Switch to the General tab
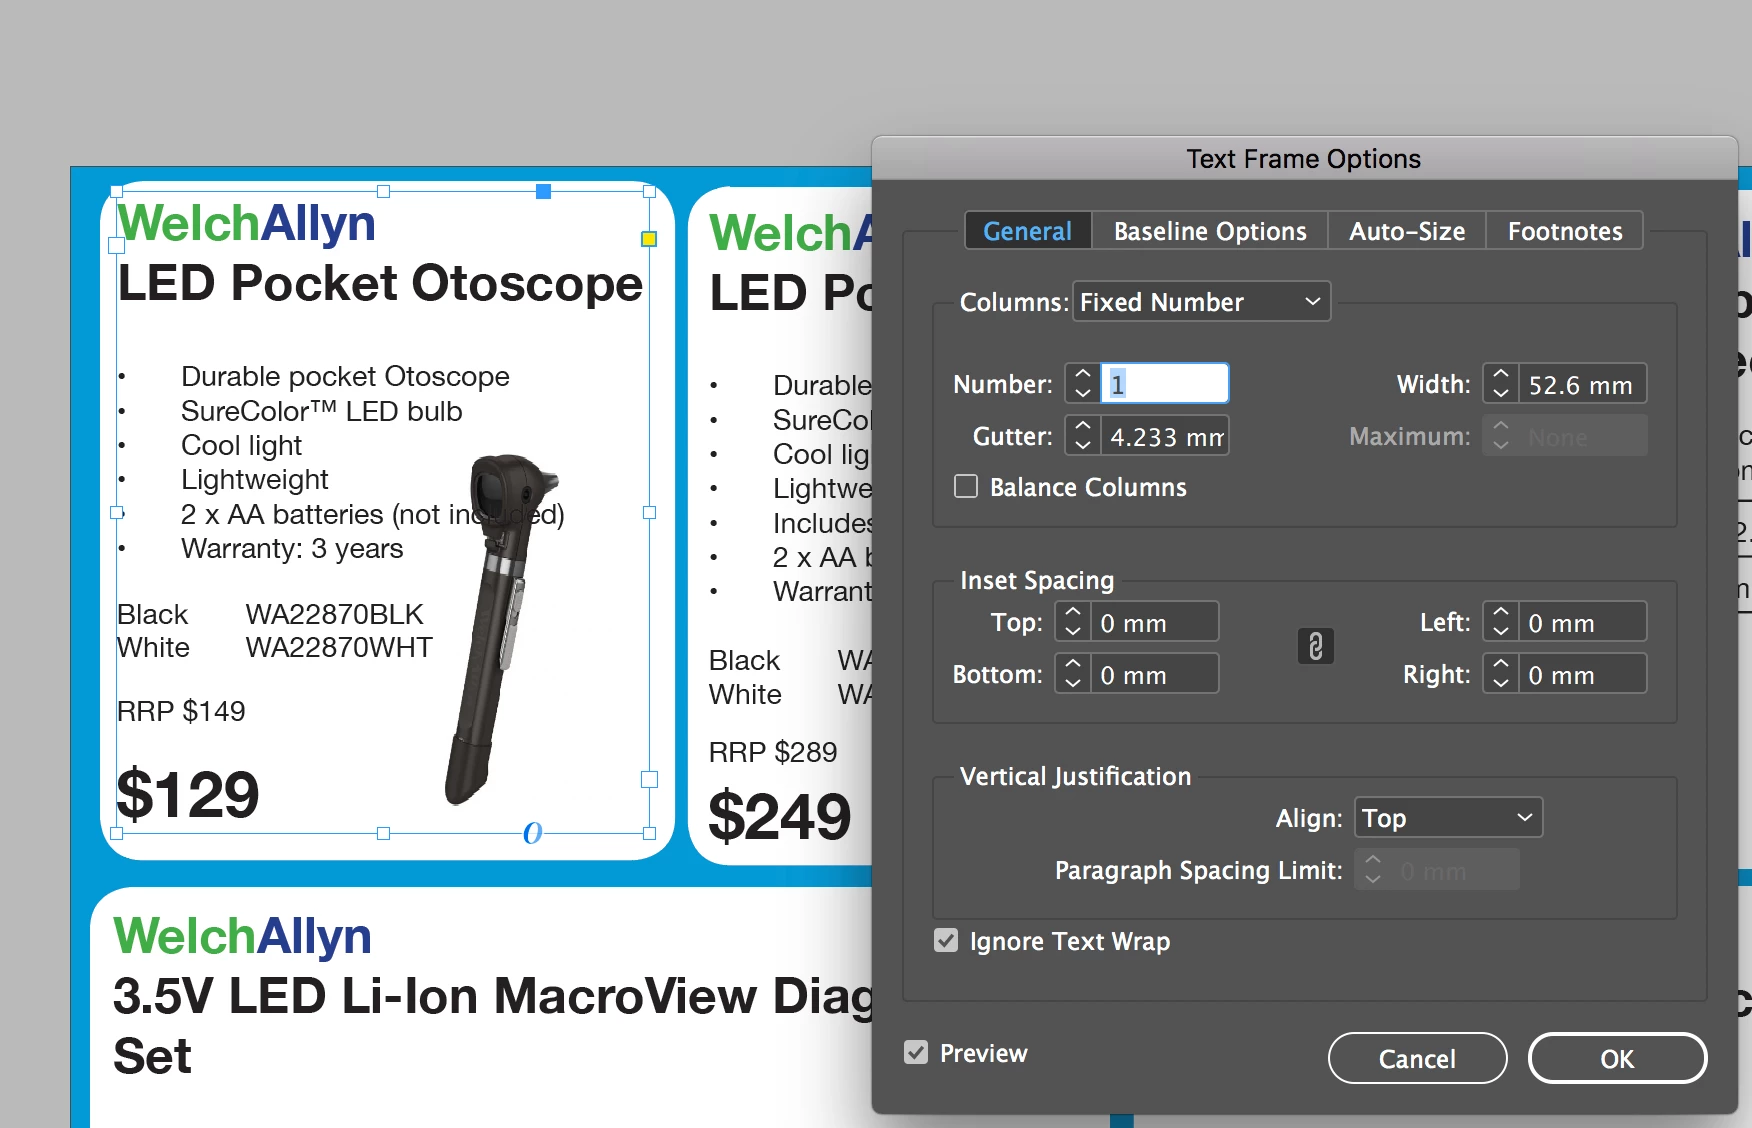 click(x=1028, y=231)
